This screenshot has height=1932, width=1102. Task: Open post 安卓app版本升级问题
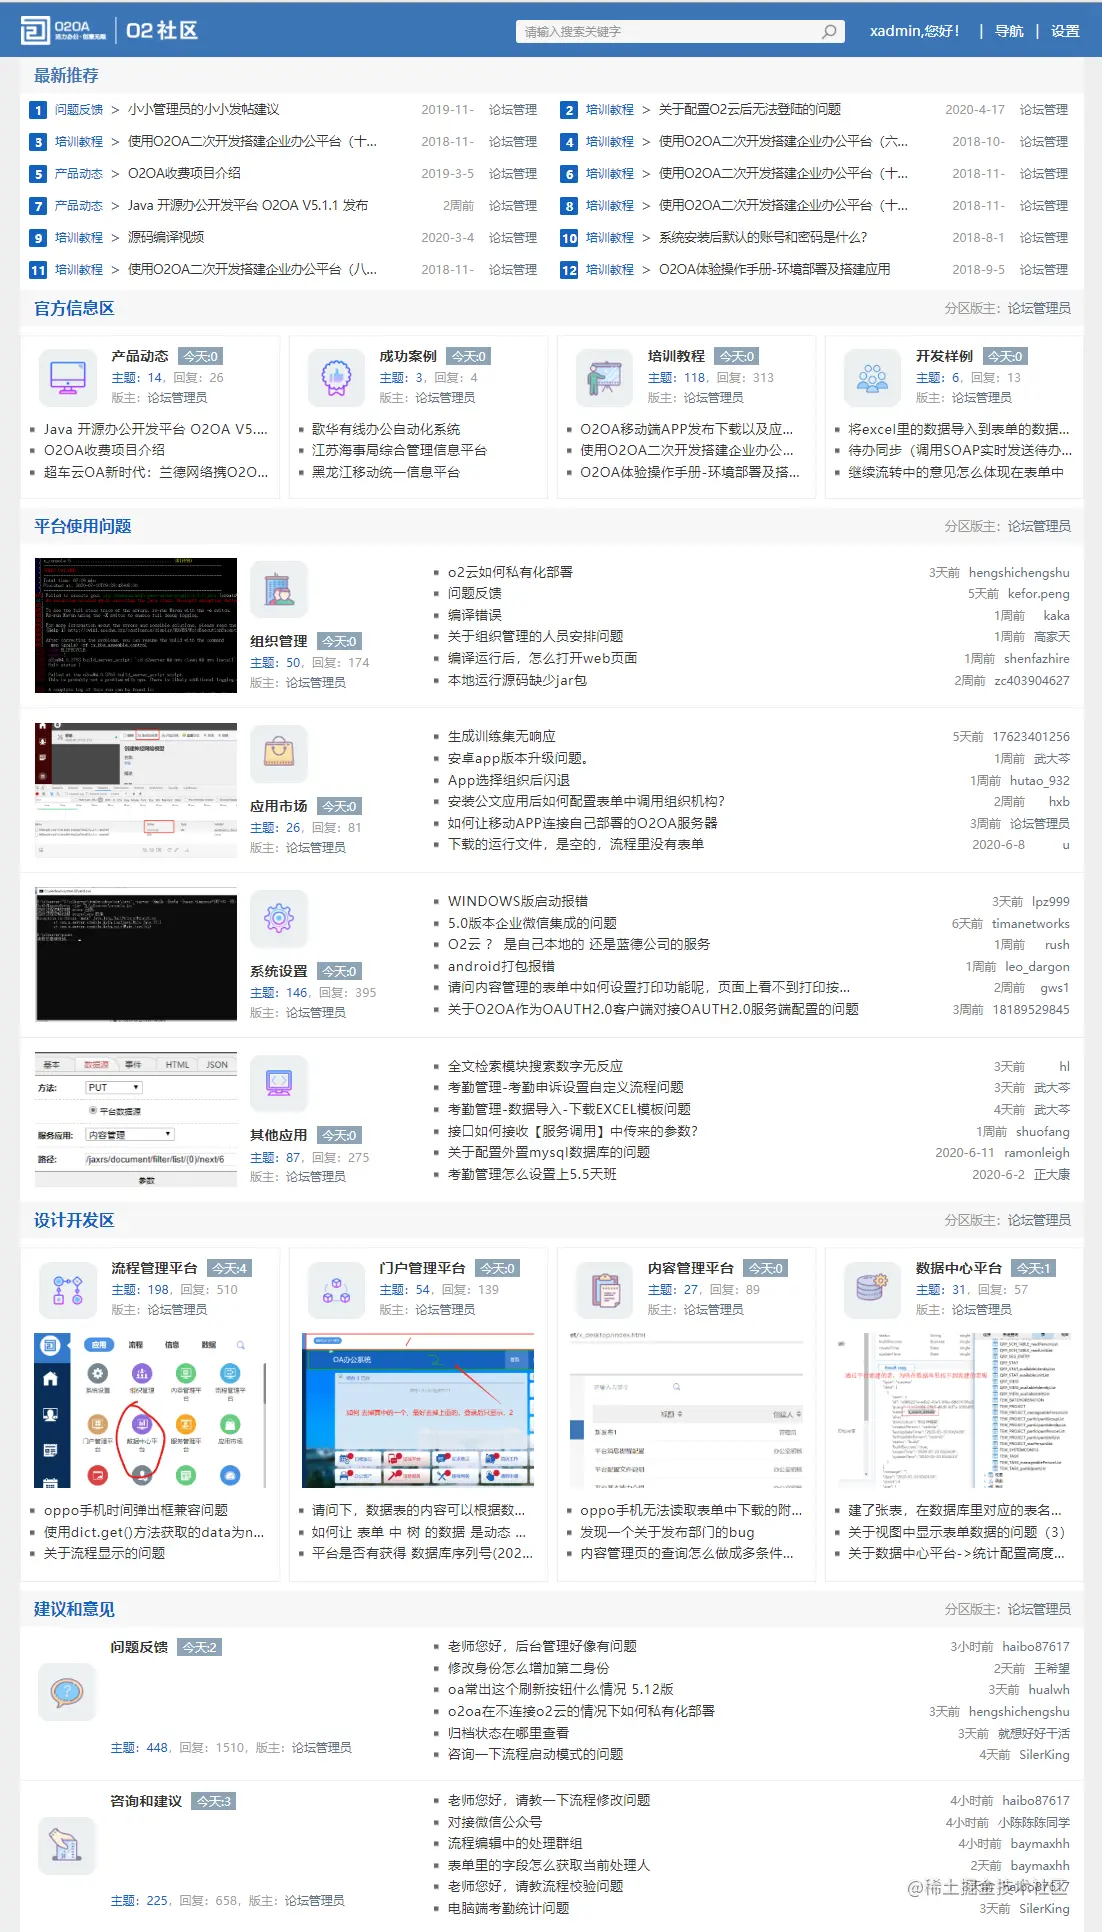click(x=518, y=758)
